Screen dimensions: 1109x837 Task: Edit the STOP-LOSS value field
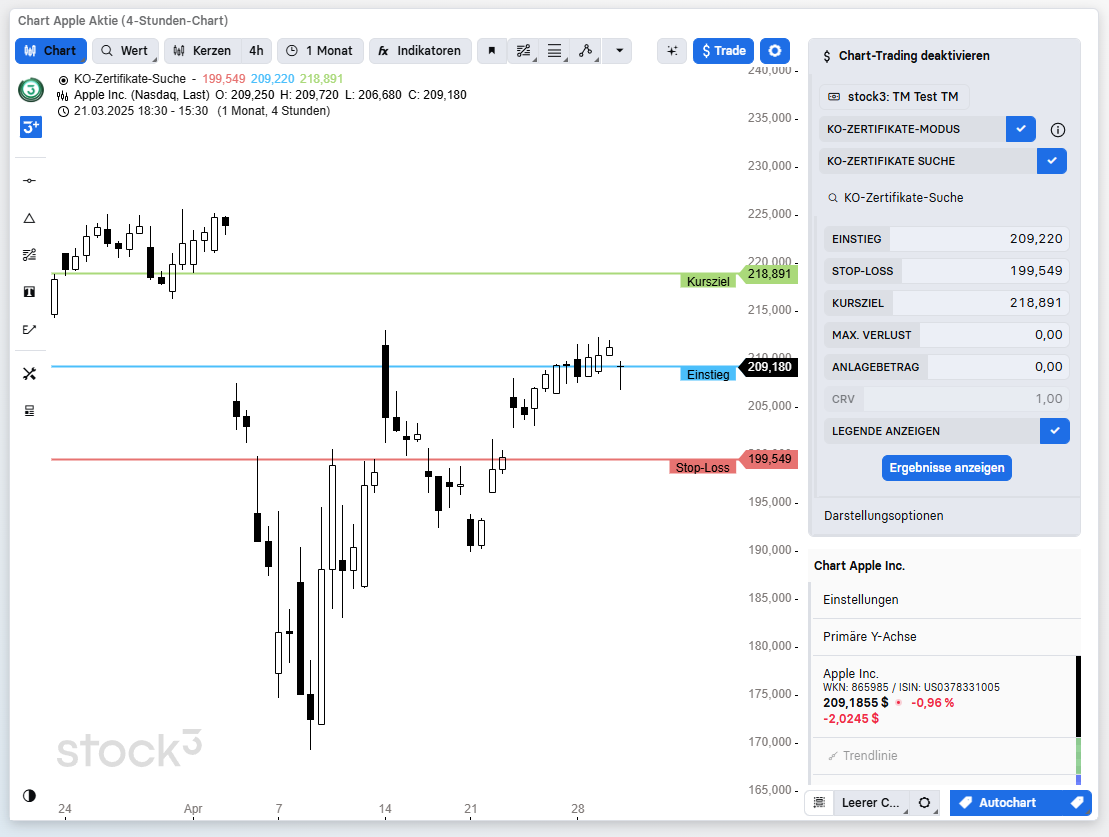click(x=985, y=271)
